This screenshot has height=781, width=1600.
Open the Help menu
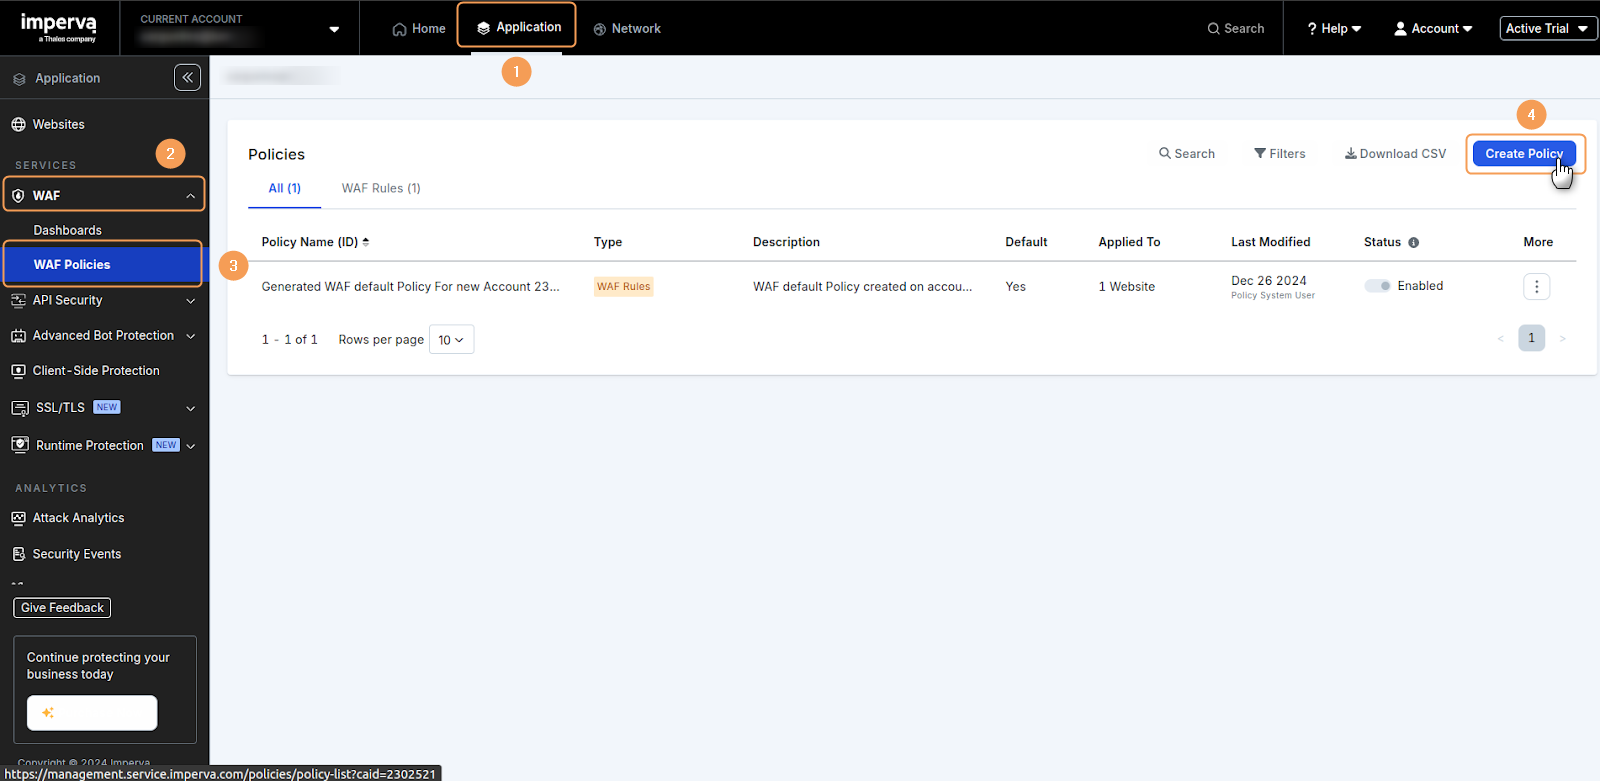point(1334,29)
